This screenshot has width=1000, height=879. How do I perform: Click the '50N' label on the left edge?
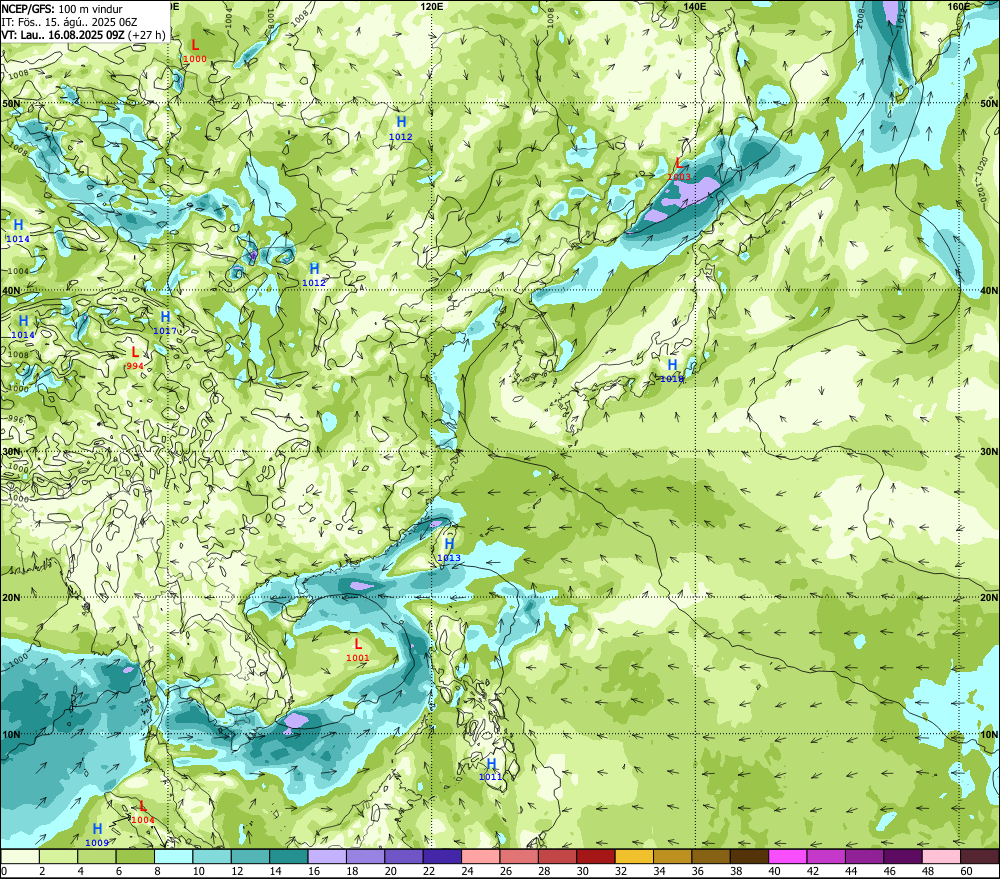(x=11, y=104)
